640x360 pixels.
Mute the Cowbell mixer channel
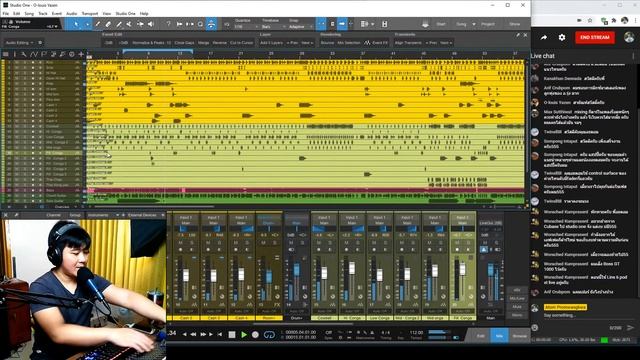(318, 242)
